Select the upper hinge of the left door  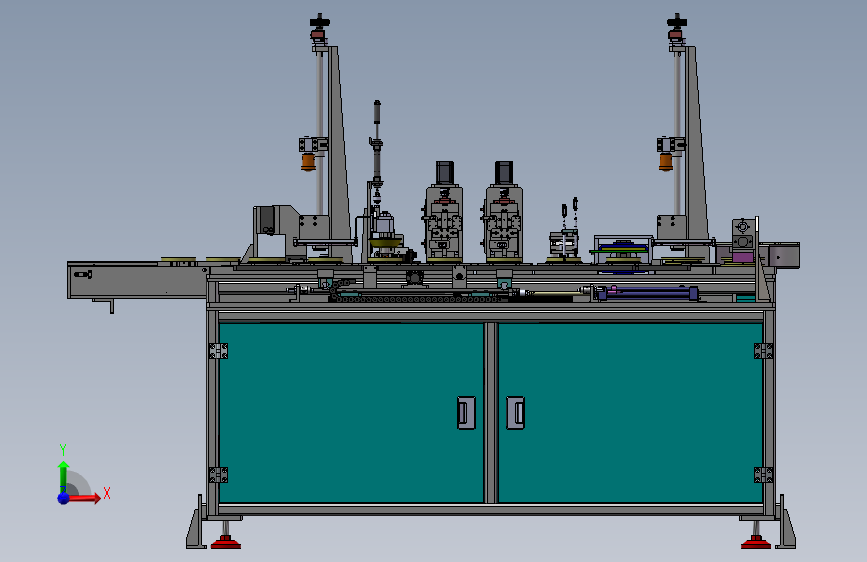(218, 351)
